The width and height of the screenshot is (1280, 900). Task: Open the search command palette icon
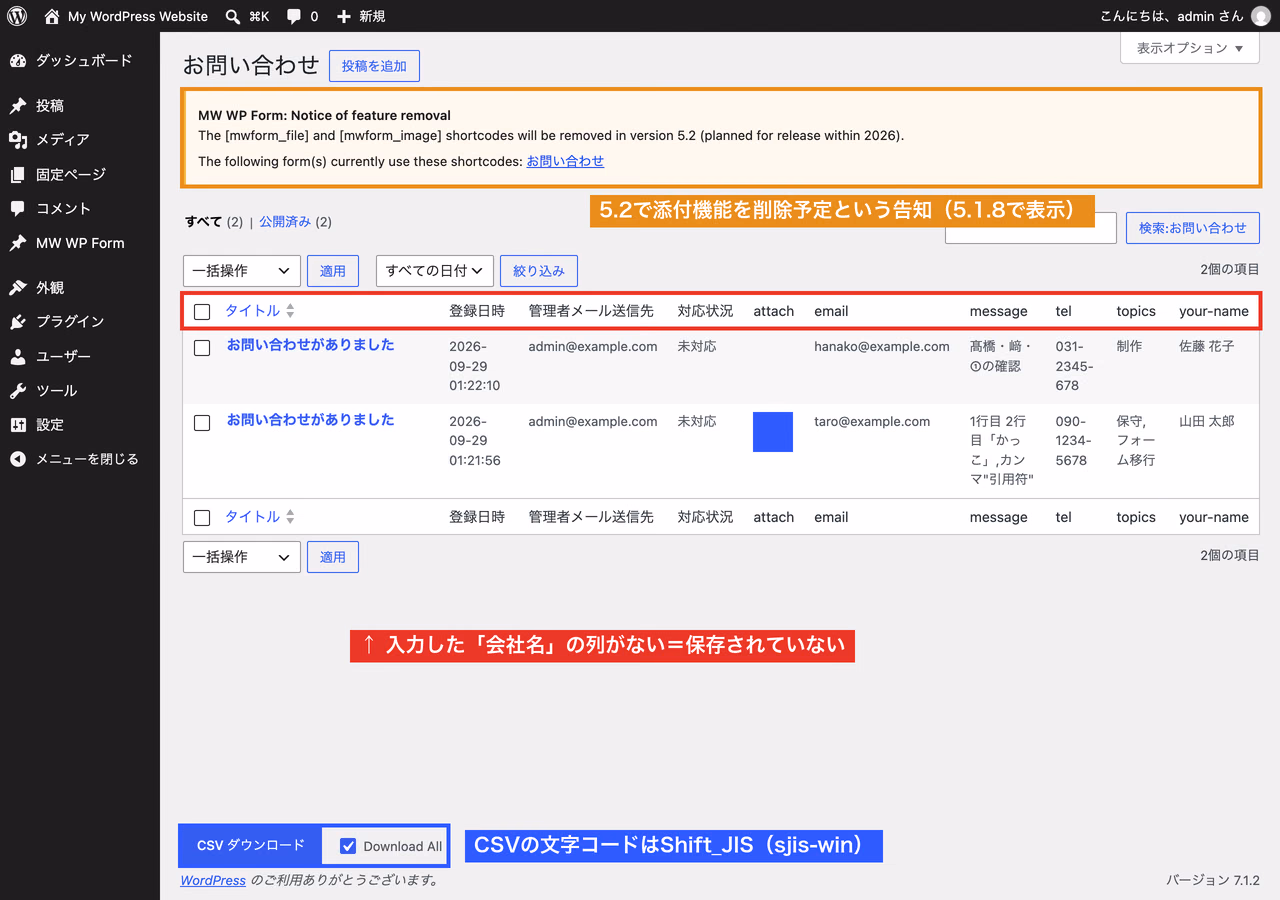tap(233, 16)
